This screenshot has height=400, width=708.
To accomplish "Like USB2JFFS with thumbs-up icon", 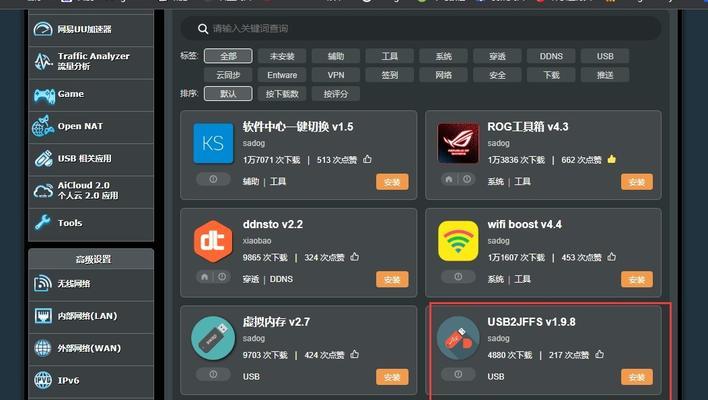I will pyautogui.click(x=599, y=354).
